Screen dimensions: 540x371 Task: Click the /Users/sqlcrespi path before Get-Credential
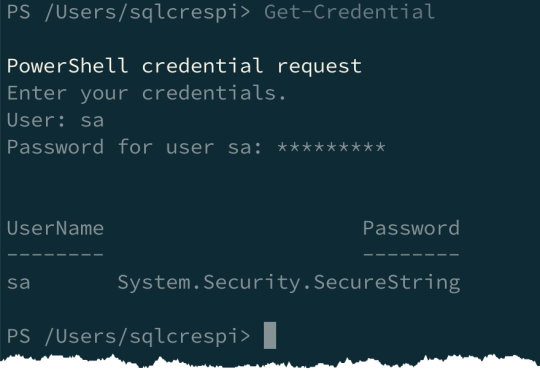(141, 12)
